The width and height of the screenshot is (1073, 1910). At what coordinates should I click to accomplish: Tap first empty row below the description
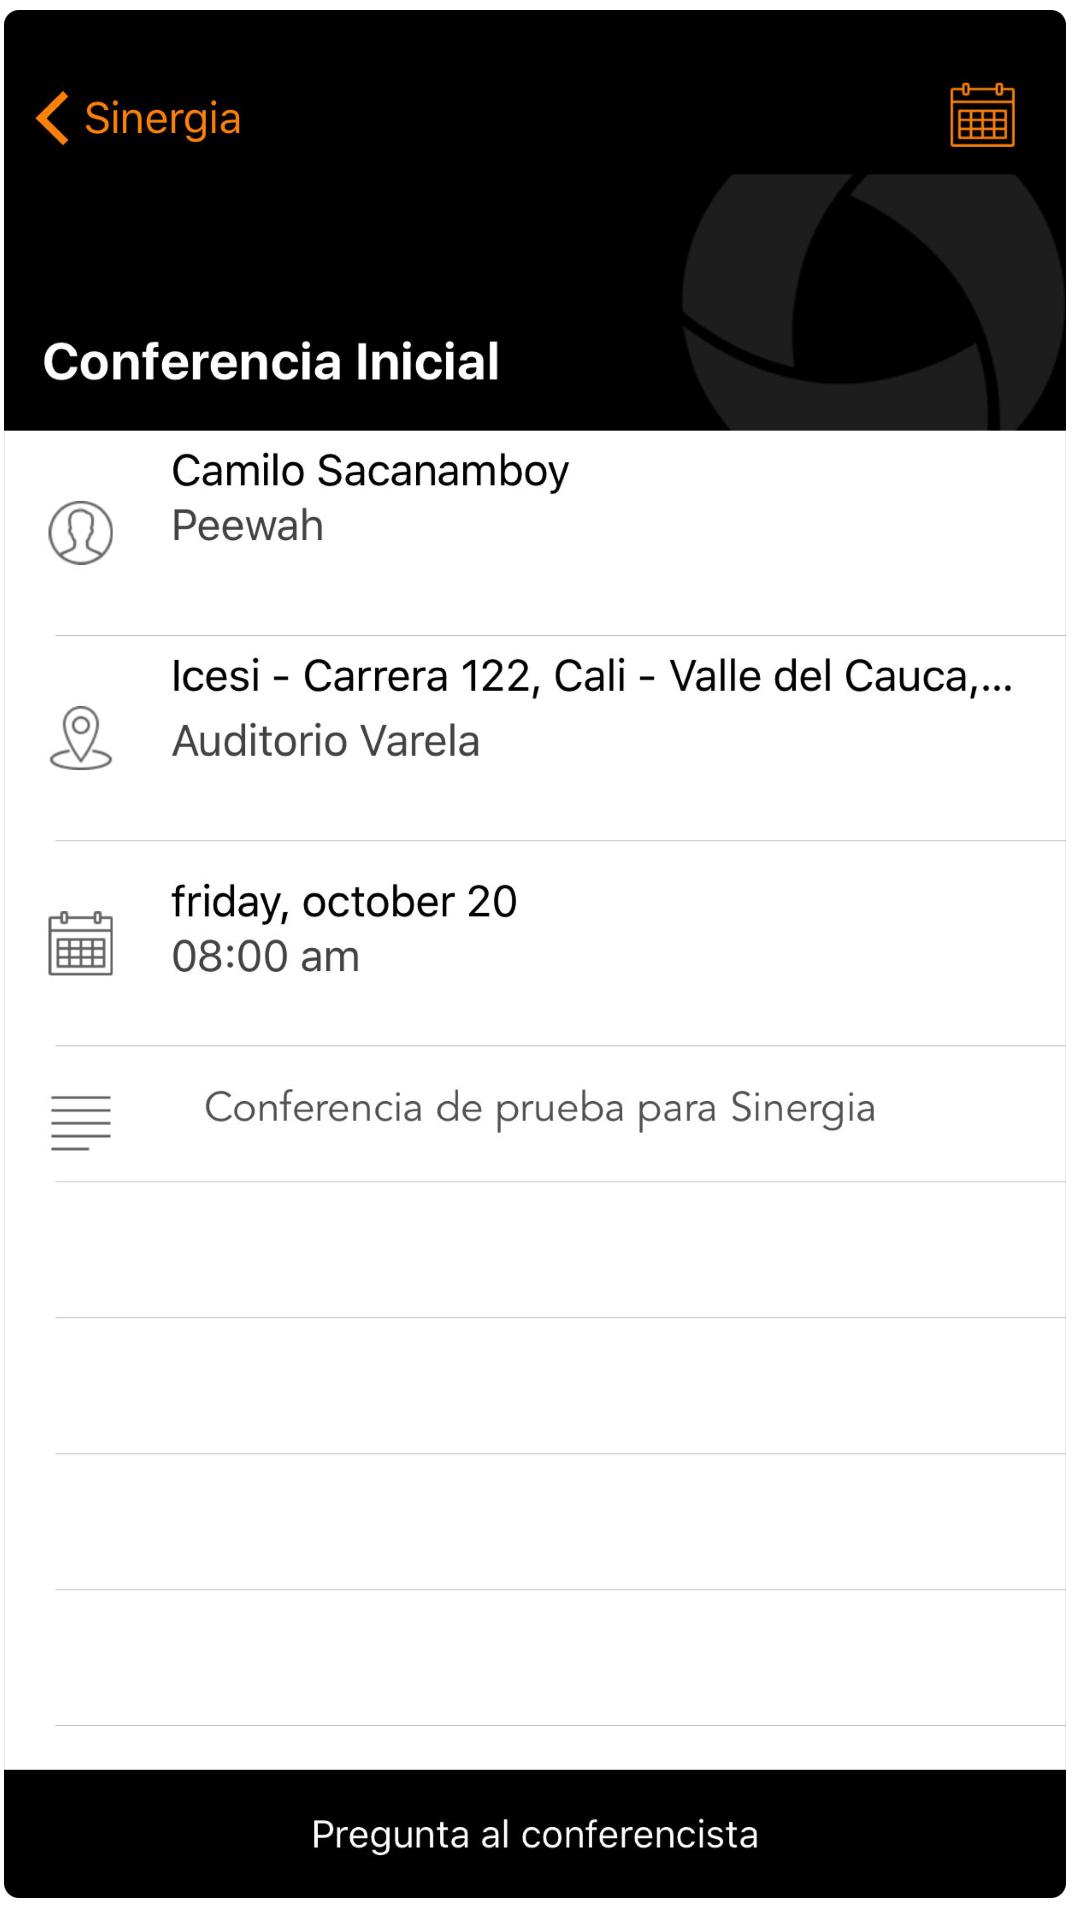pyautogui.click(x=560, y=1250)
